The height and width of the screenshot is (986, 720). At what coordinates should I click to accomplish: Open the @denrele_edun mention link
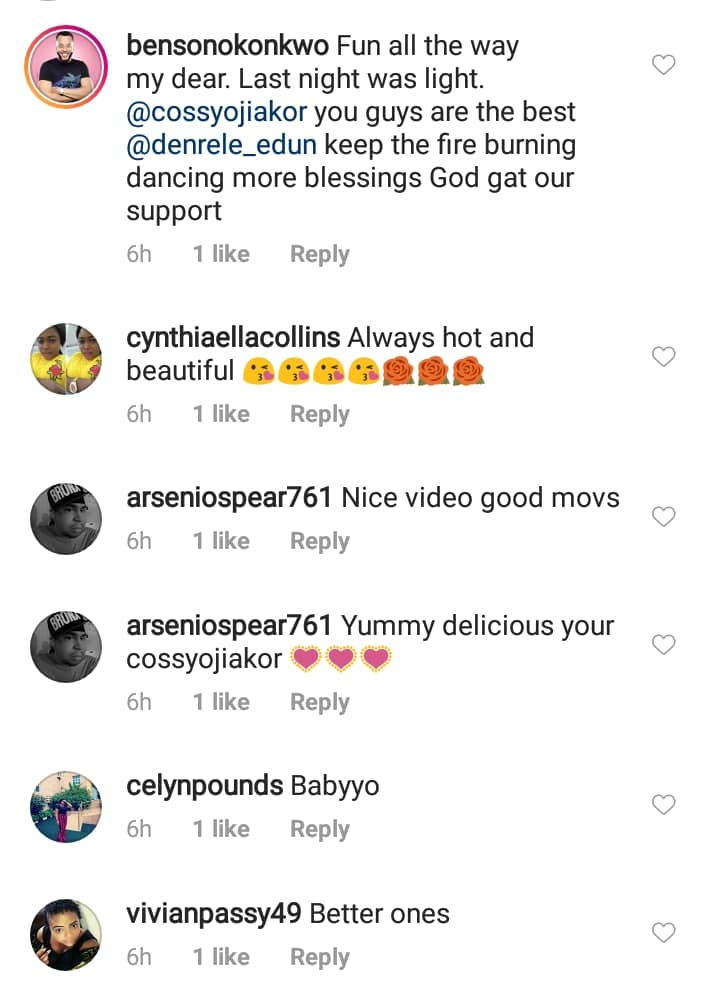tap(220, 146)
